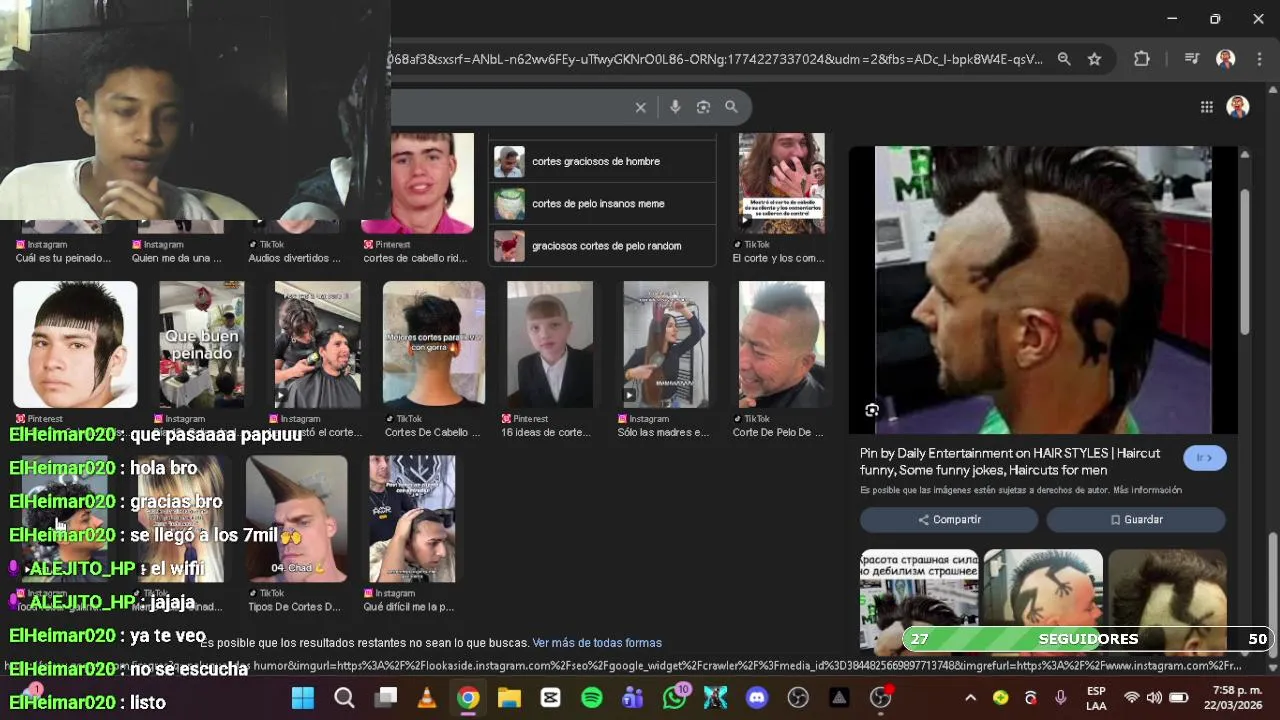The width and height of the screenshot is (1280, 720).
Task: Click the blue 'Ir' visit button
Action: point(1204,458)
